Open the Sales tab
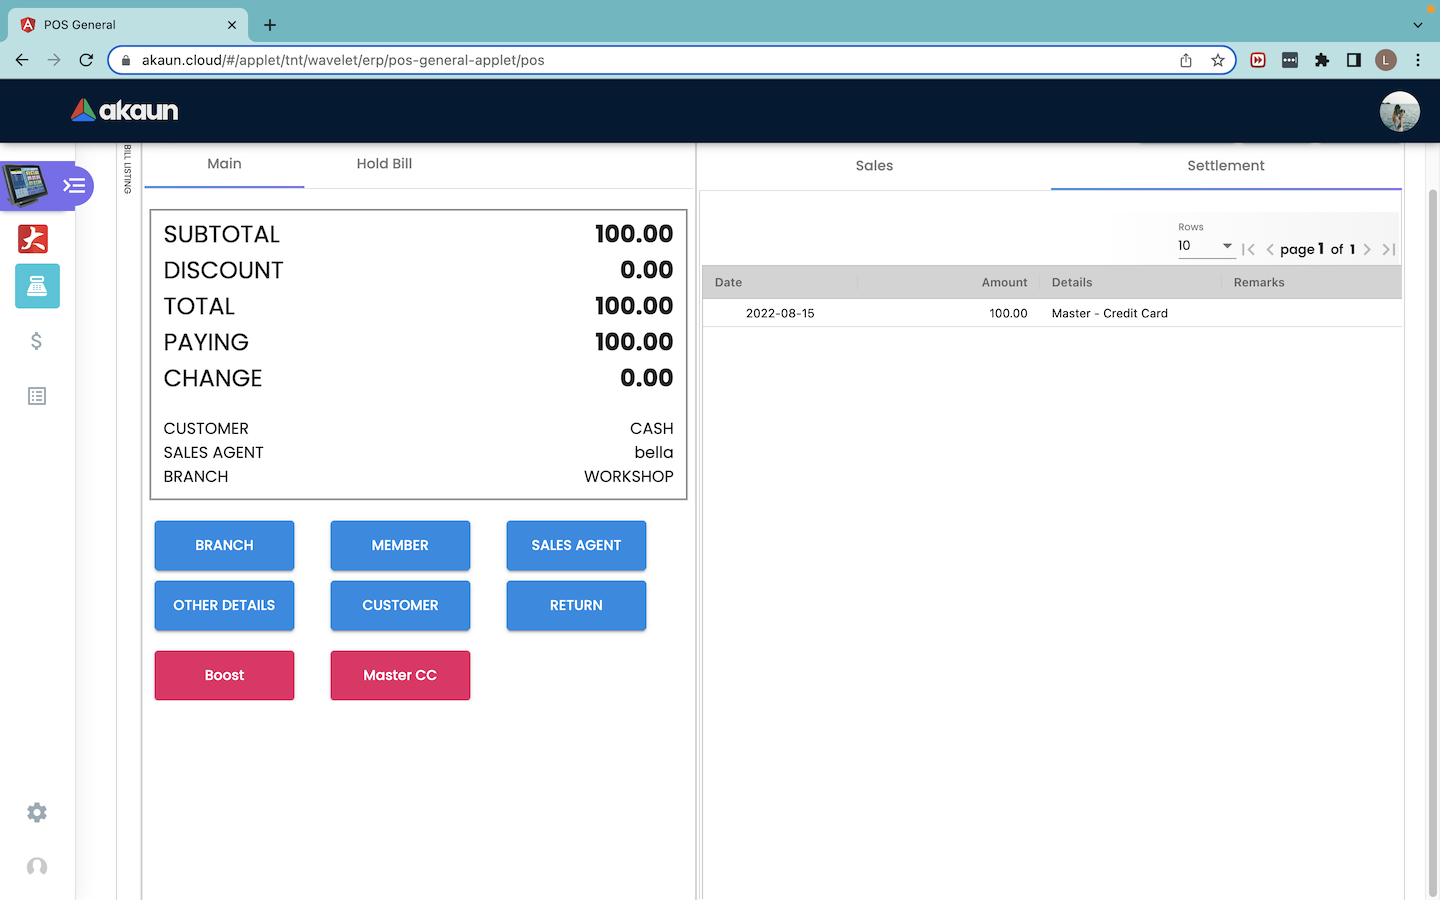The width and height of the screenshot is (1440, 900). pos(874,166)
